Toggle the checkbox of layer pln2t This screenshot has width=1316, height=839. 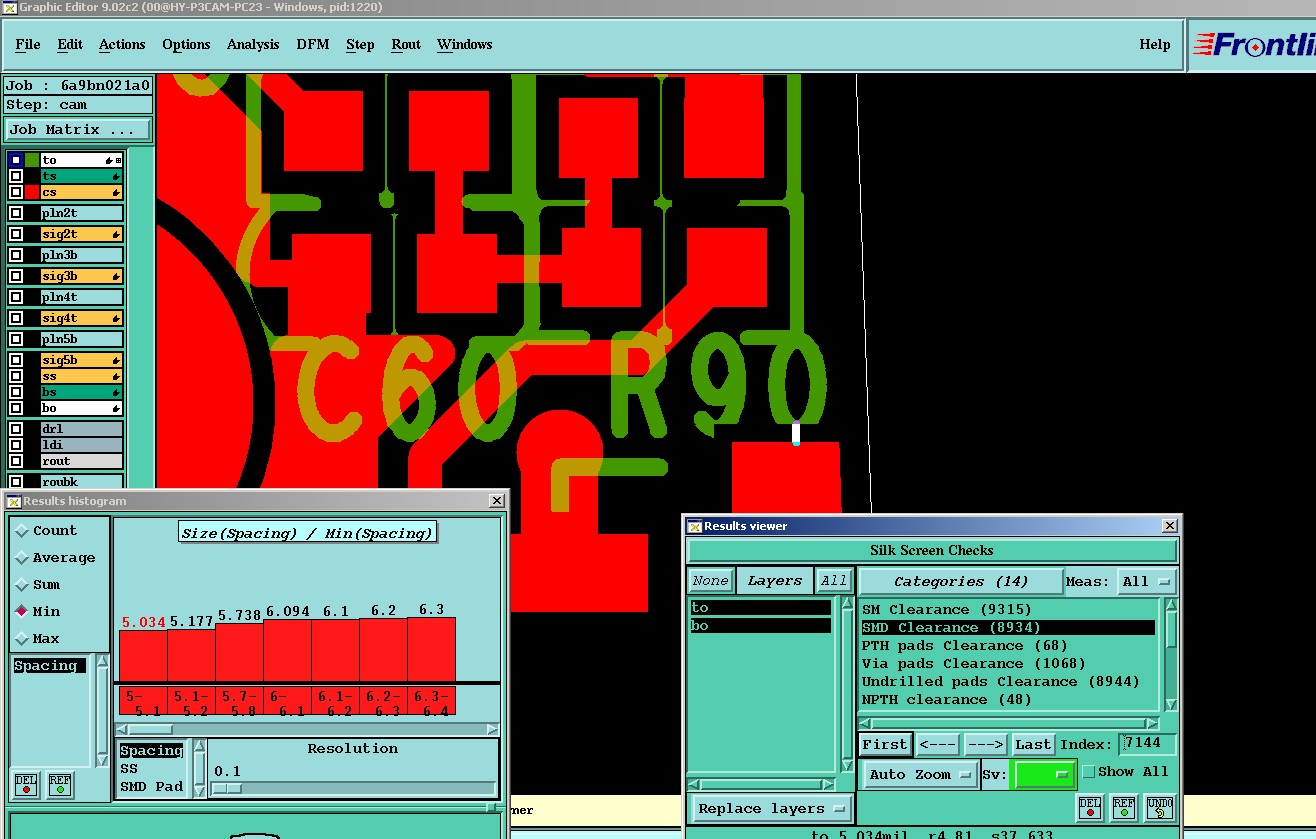pyautogui.click(x=16, y=213)
